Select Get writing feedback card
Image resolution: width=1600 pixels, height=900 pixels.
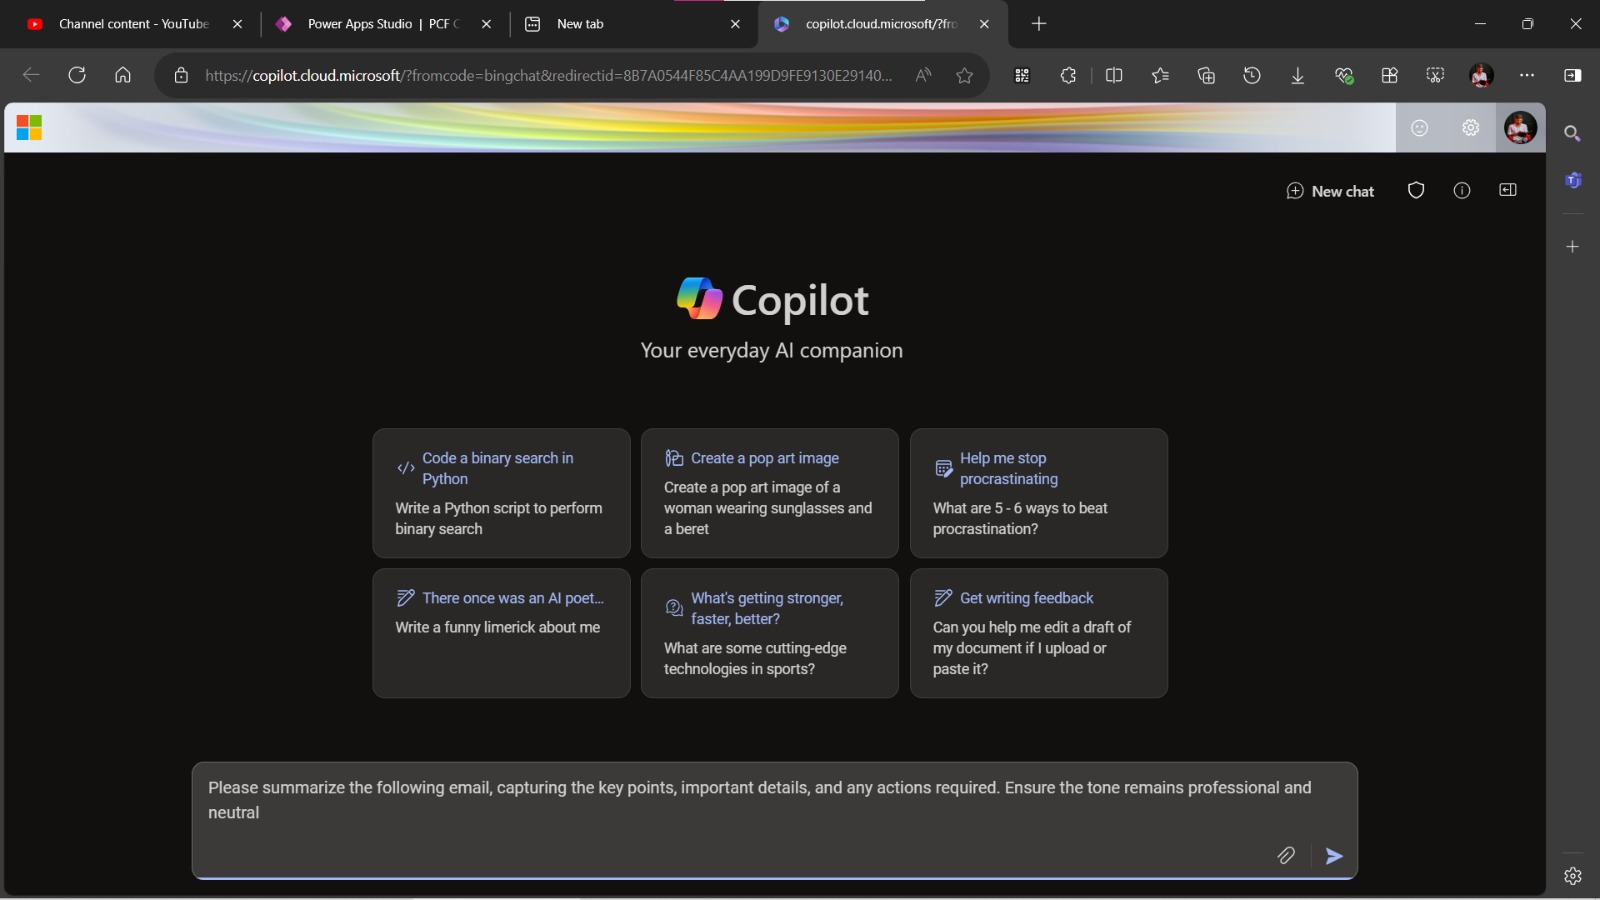click(x=1039, y=633)
